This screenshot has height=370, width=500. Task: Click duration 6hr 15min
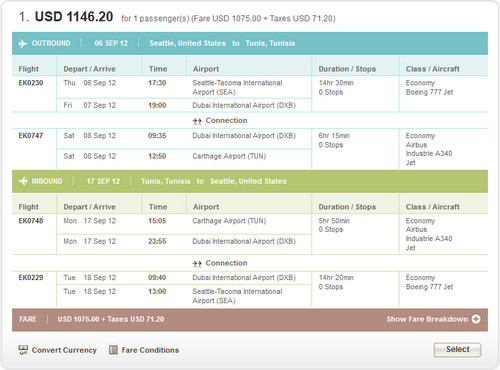click(334, 135)
